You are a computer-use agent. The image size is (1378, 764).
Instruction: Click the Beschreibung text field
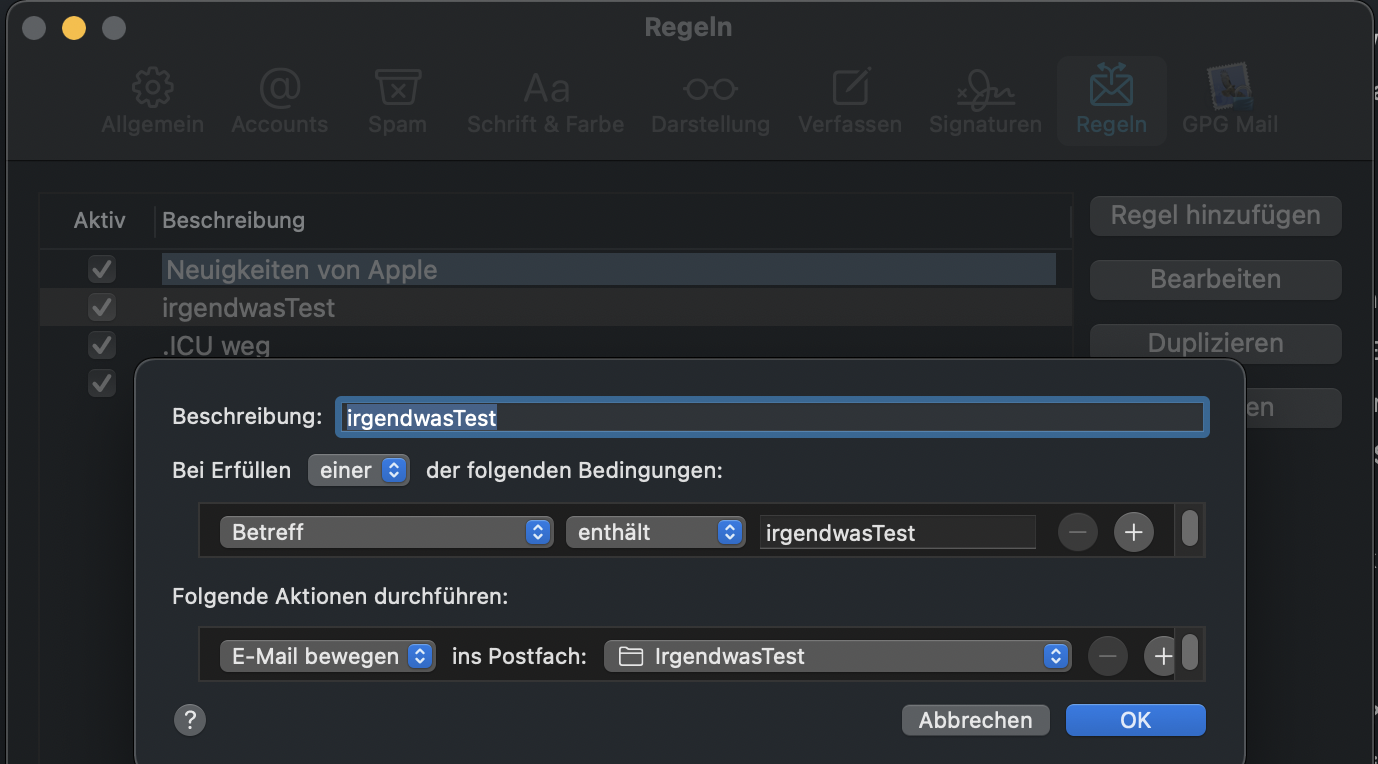771,417
